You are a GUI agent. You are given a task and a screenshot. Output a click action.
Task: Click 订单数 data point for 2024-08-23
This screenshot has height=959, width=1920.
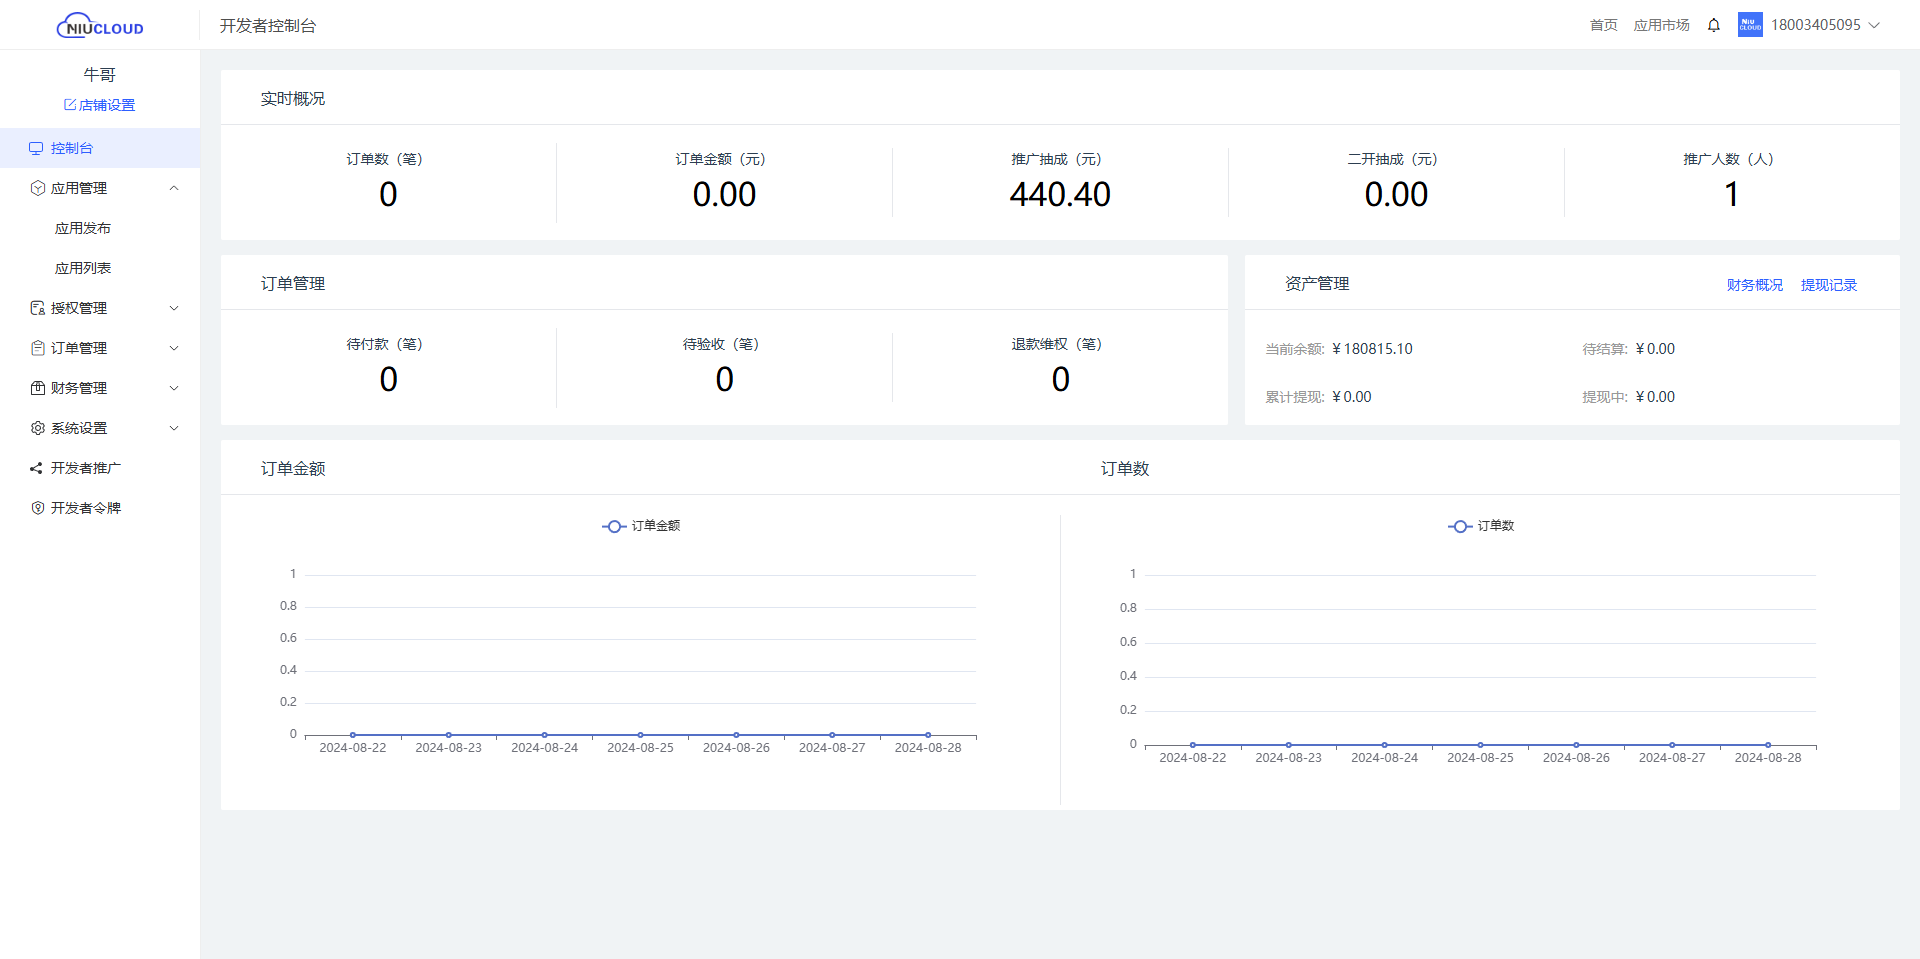(x=1289, y=745)
